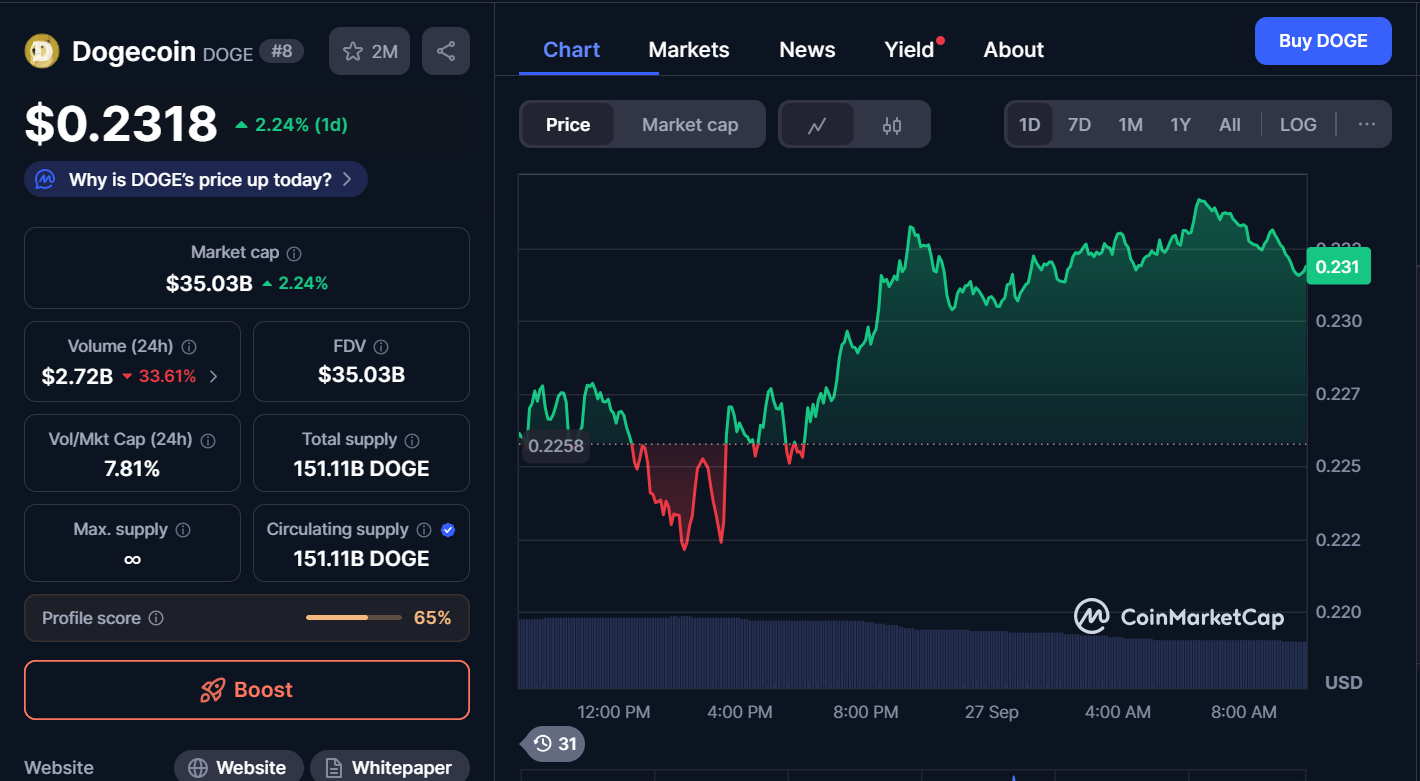Image resolution: width=1420 pixels, height=781 pixels.
Task: Open Volume (24h) info icon
Action: (x=189, y=347)
